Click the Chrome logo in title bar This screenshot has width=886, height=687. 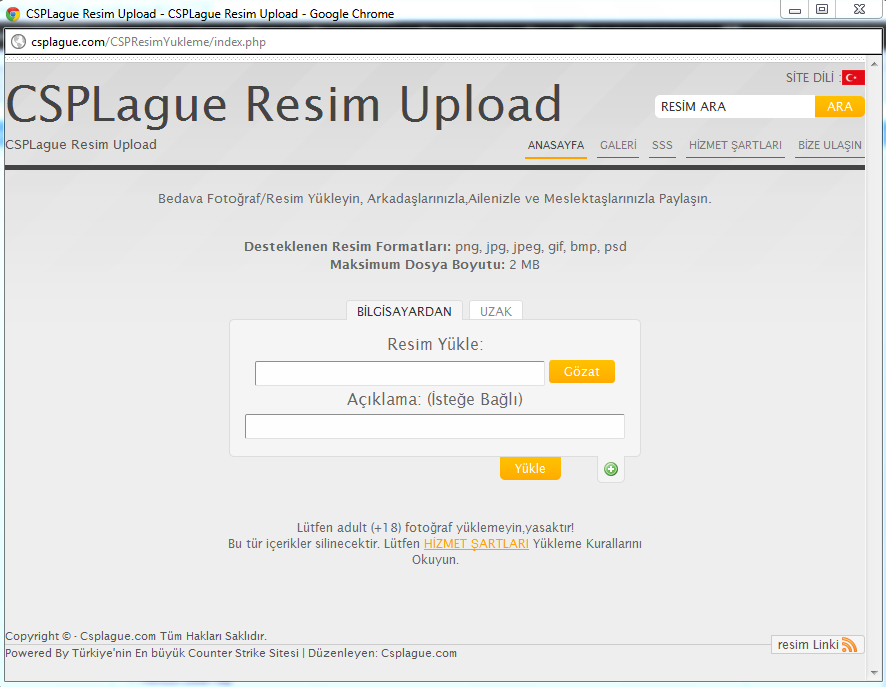pos(12,14)
